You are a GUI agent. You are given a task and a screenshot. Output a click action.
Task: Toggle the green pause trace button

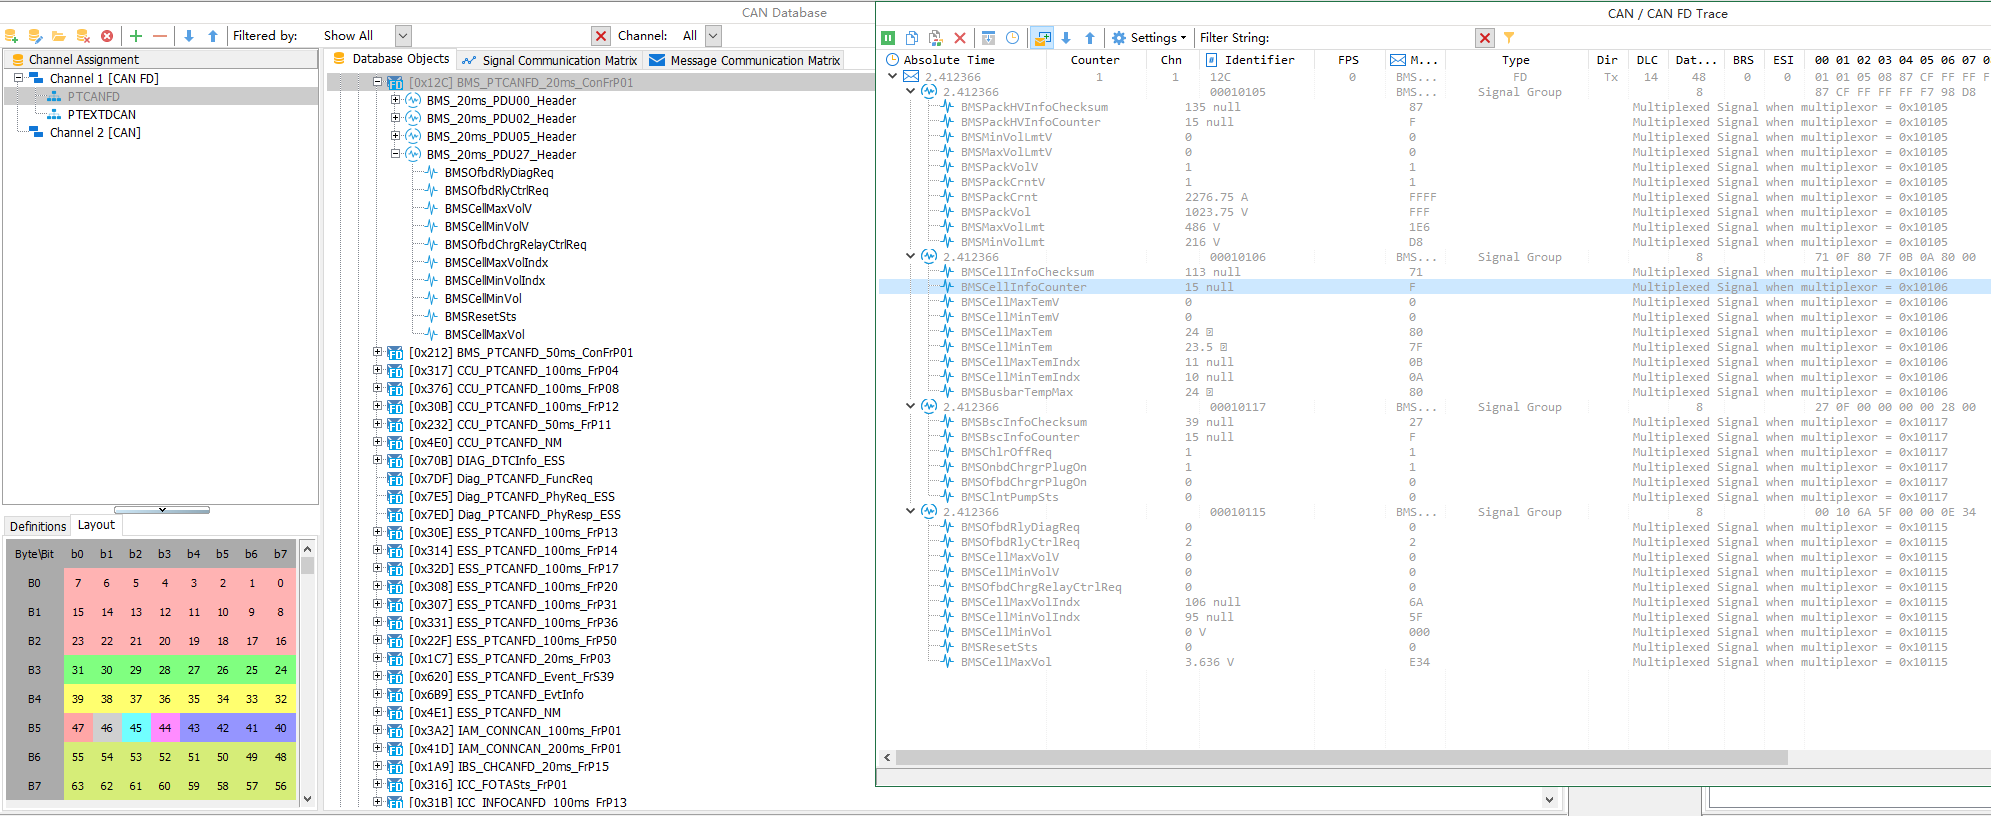click(888, 38)
